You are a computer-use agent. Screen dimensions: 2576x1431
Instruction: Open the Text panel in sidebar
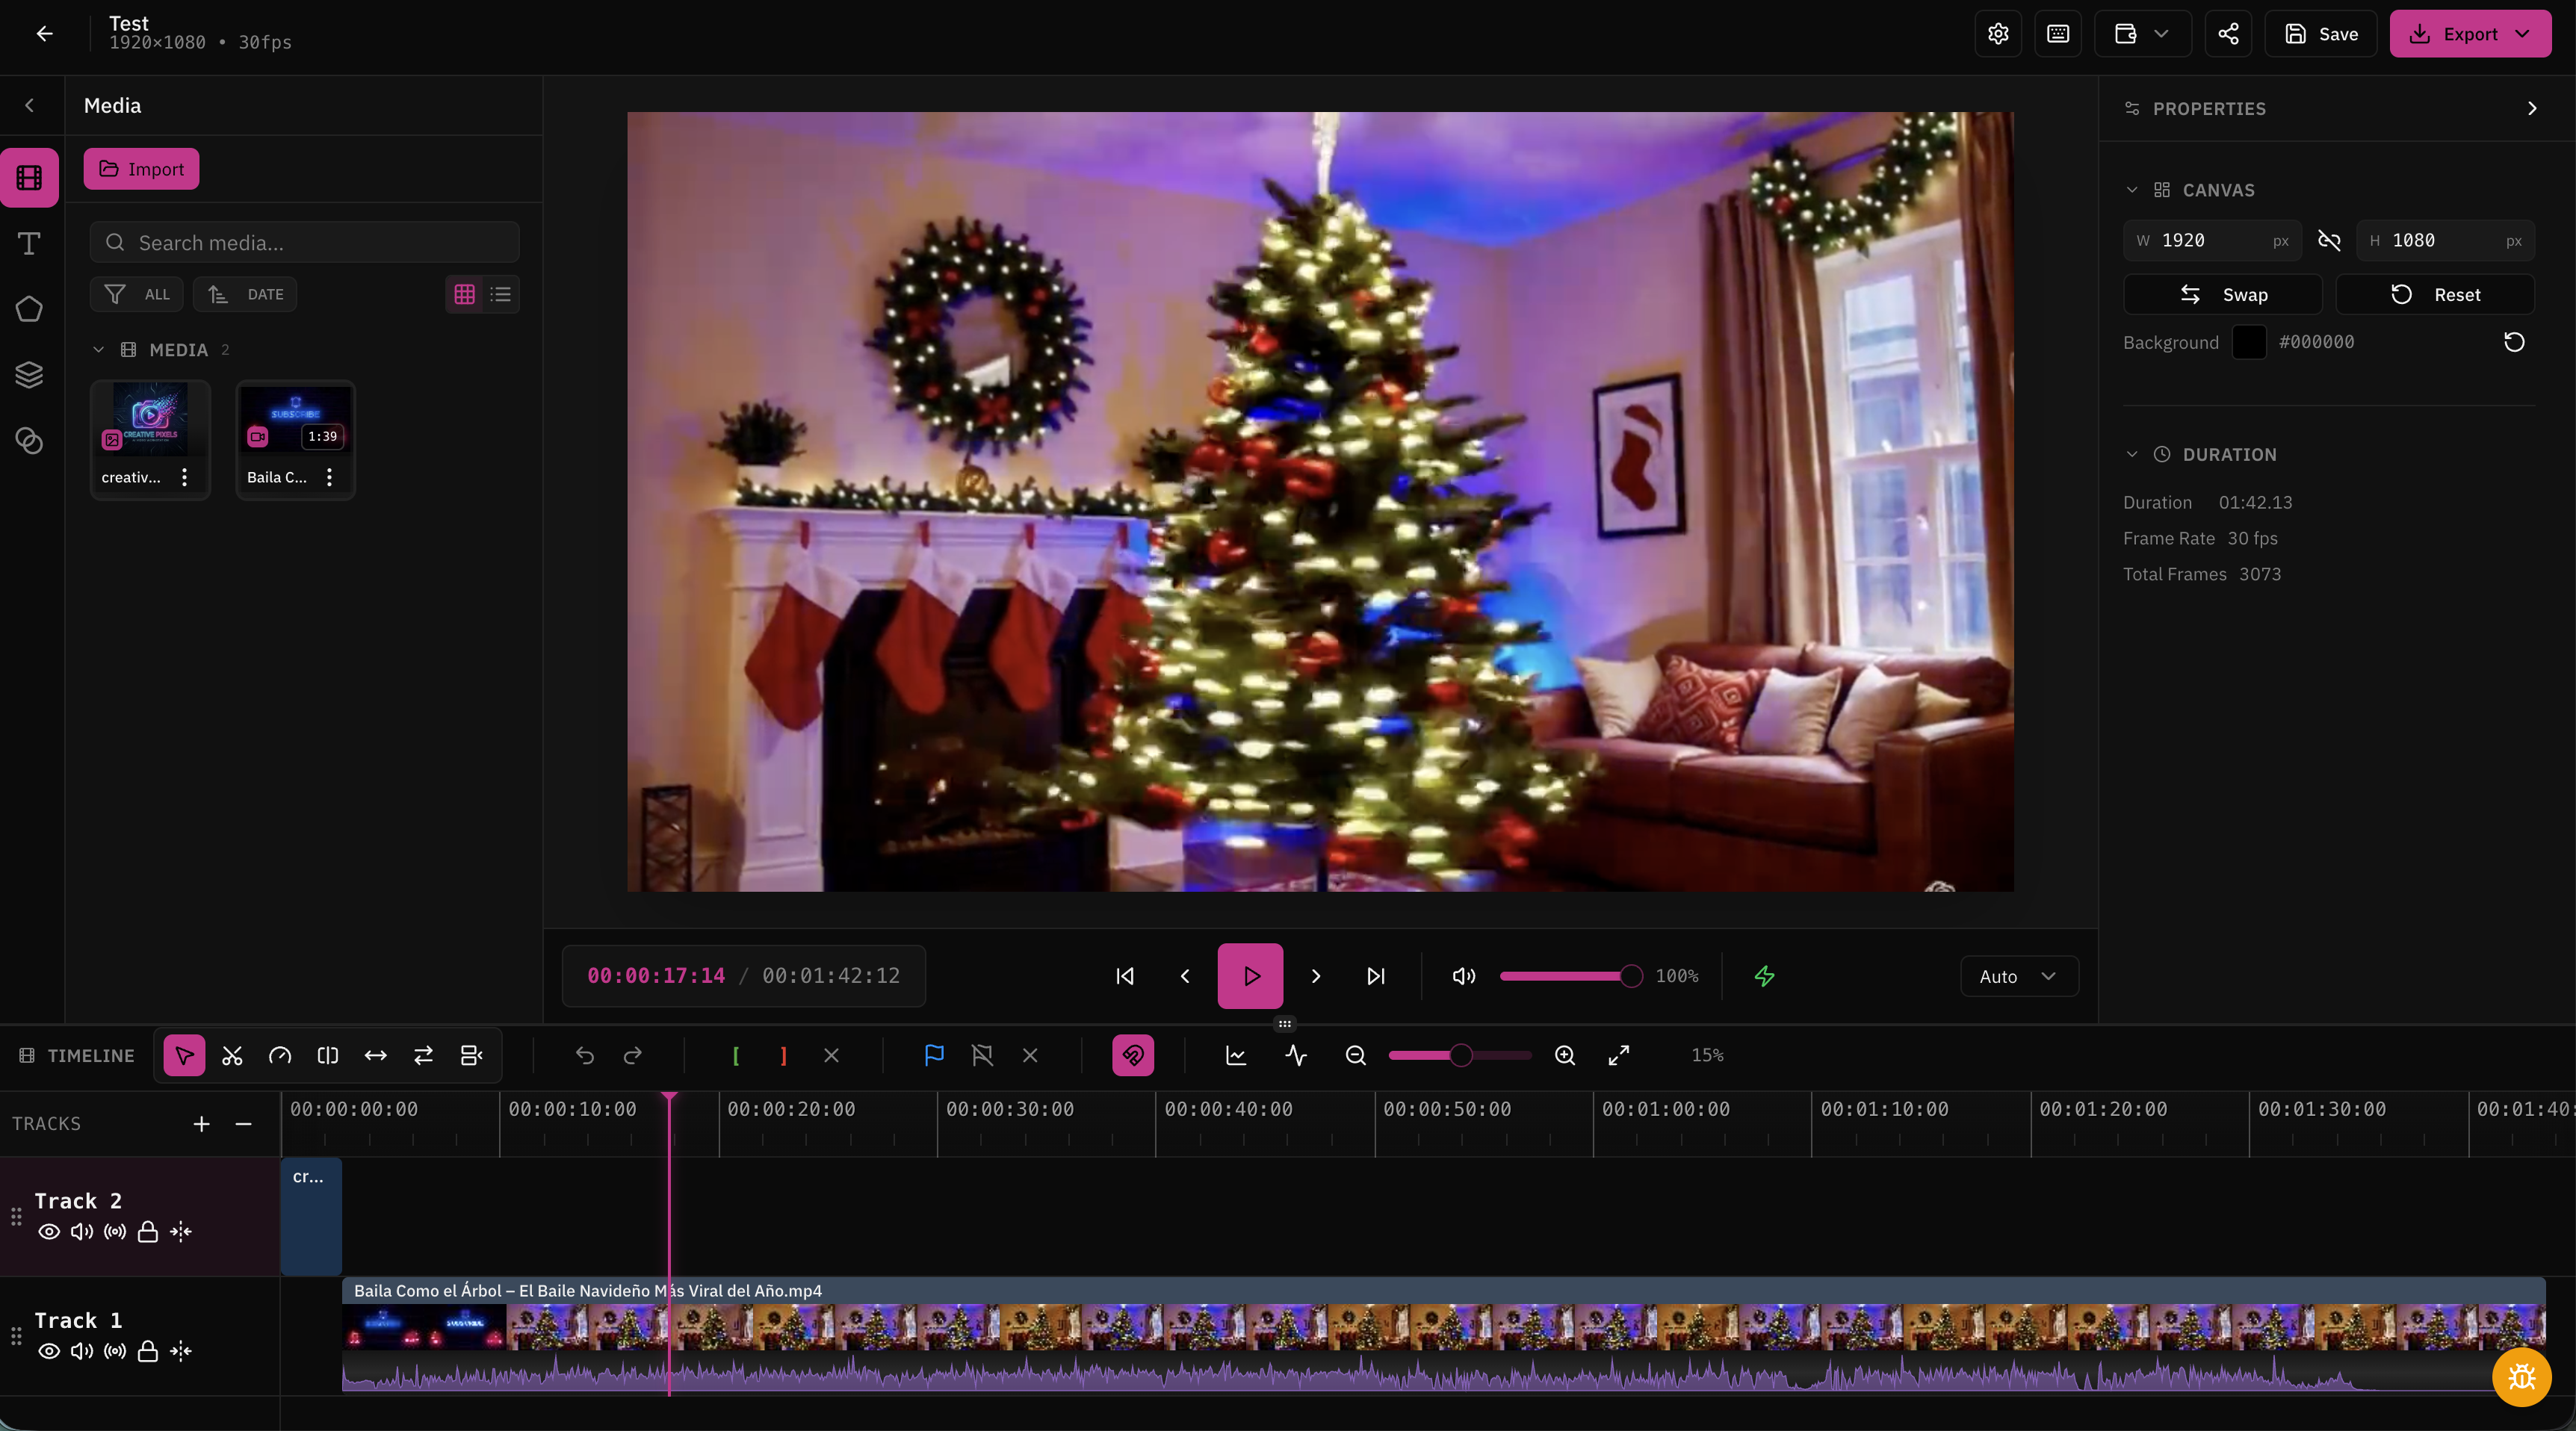(29, 243)
